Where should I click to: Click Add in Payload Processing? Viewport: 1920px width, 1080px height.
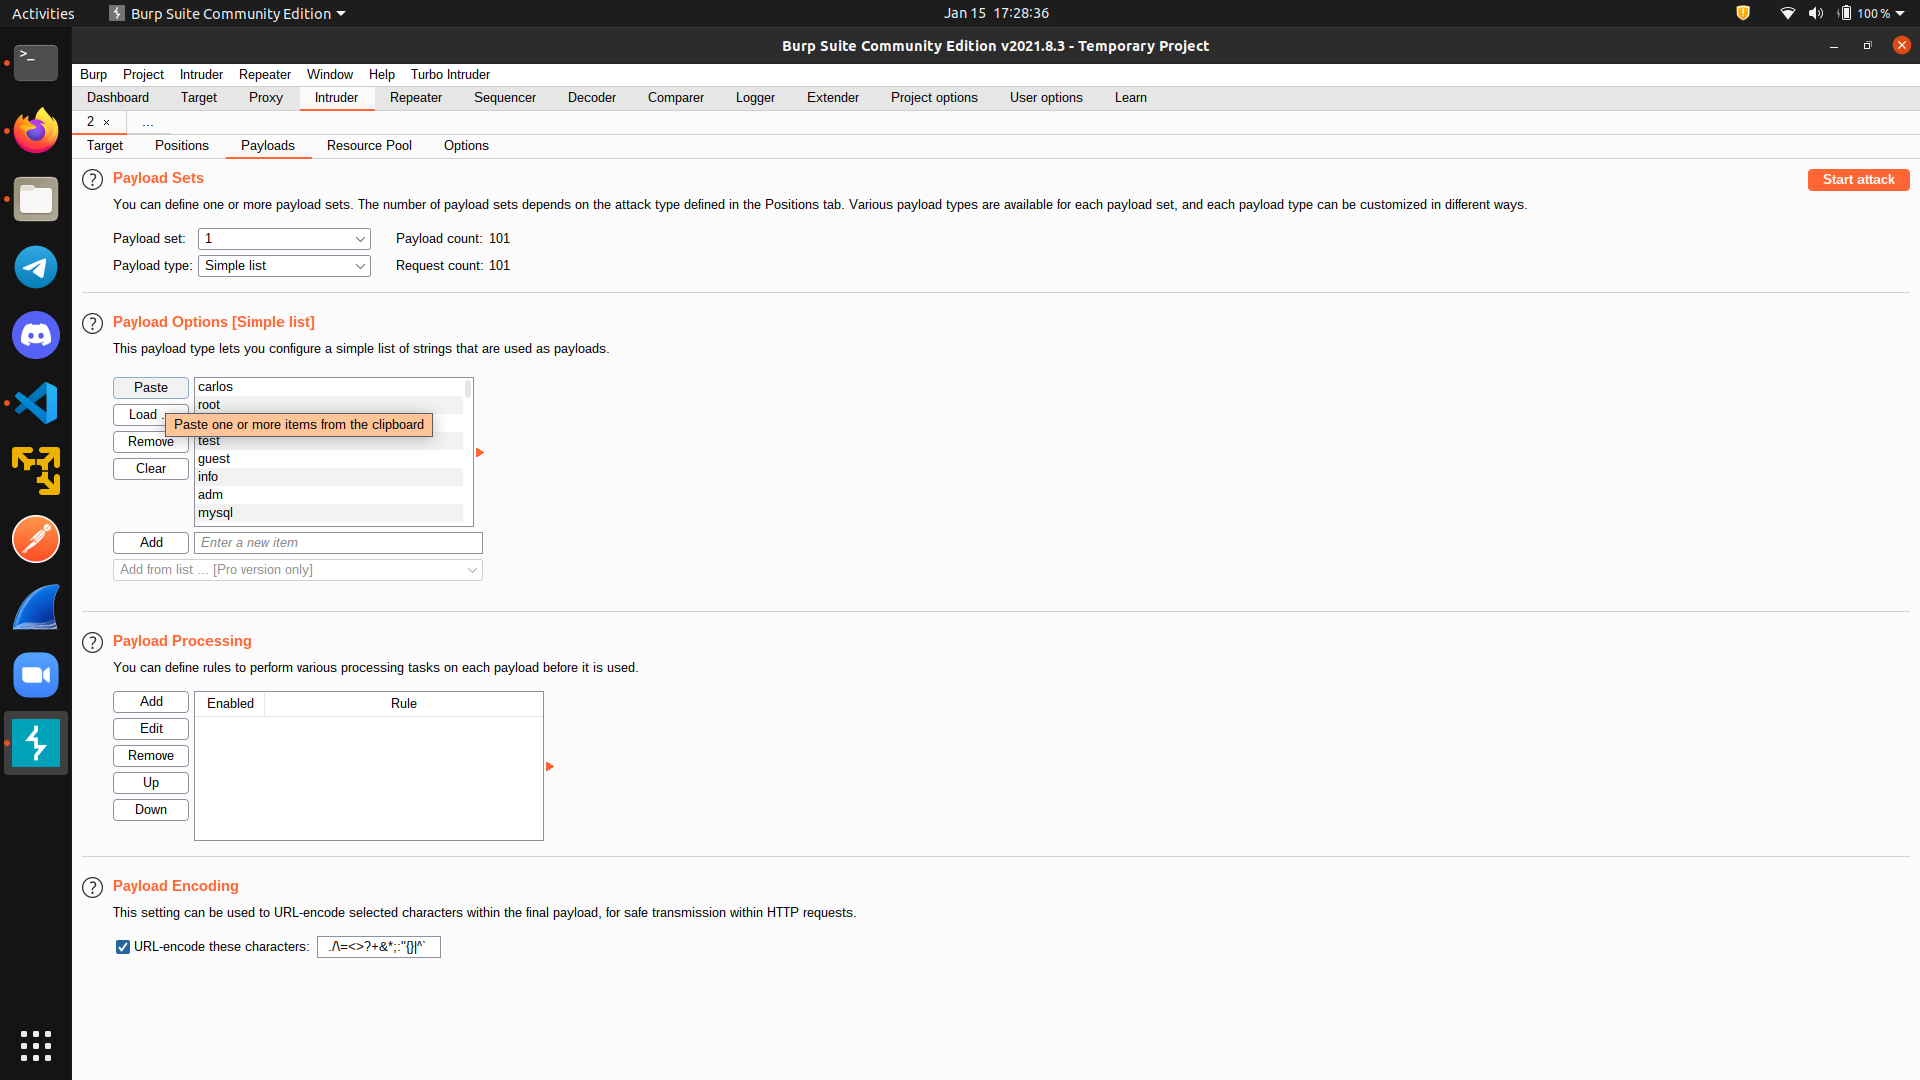coord(151,702)
